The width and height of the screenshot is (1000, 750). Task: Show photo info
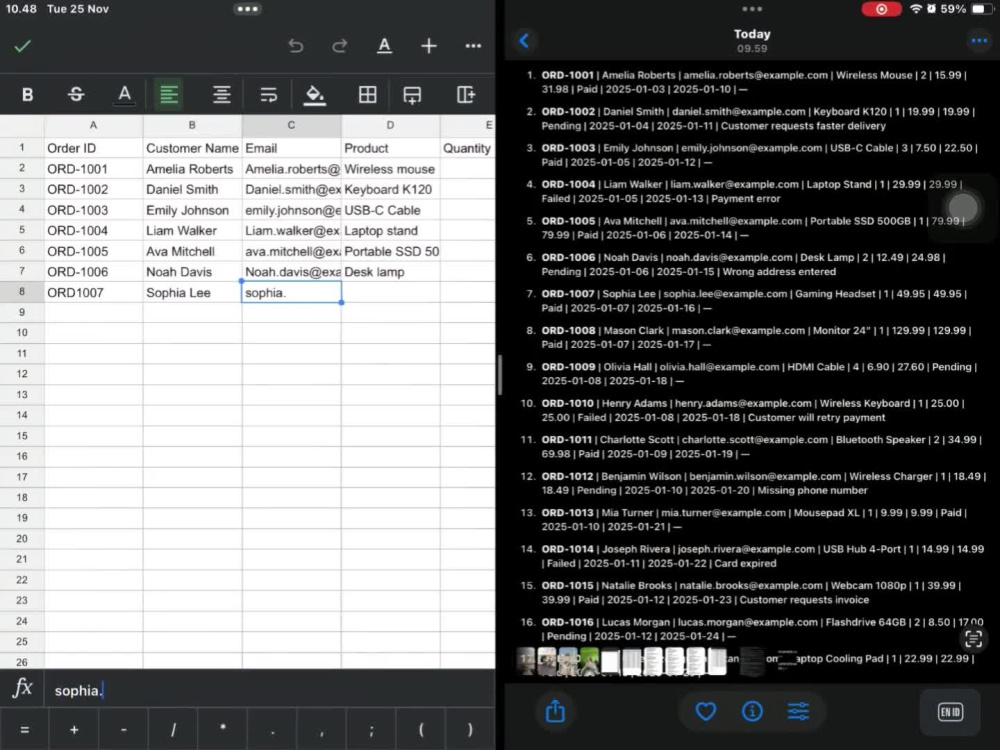(x=752, y=711)
